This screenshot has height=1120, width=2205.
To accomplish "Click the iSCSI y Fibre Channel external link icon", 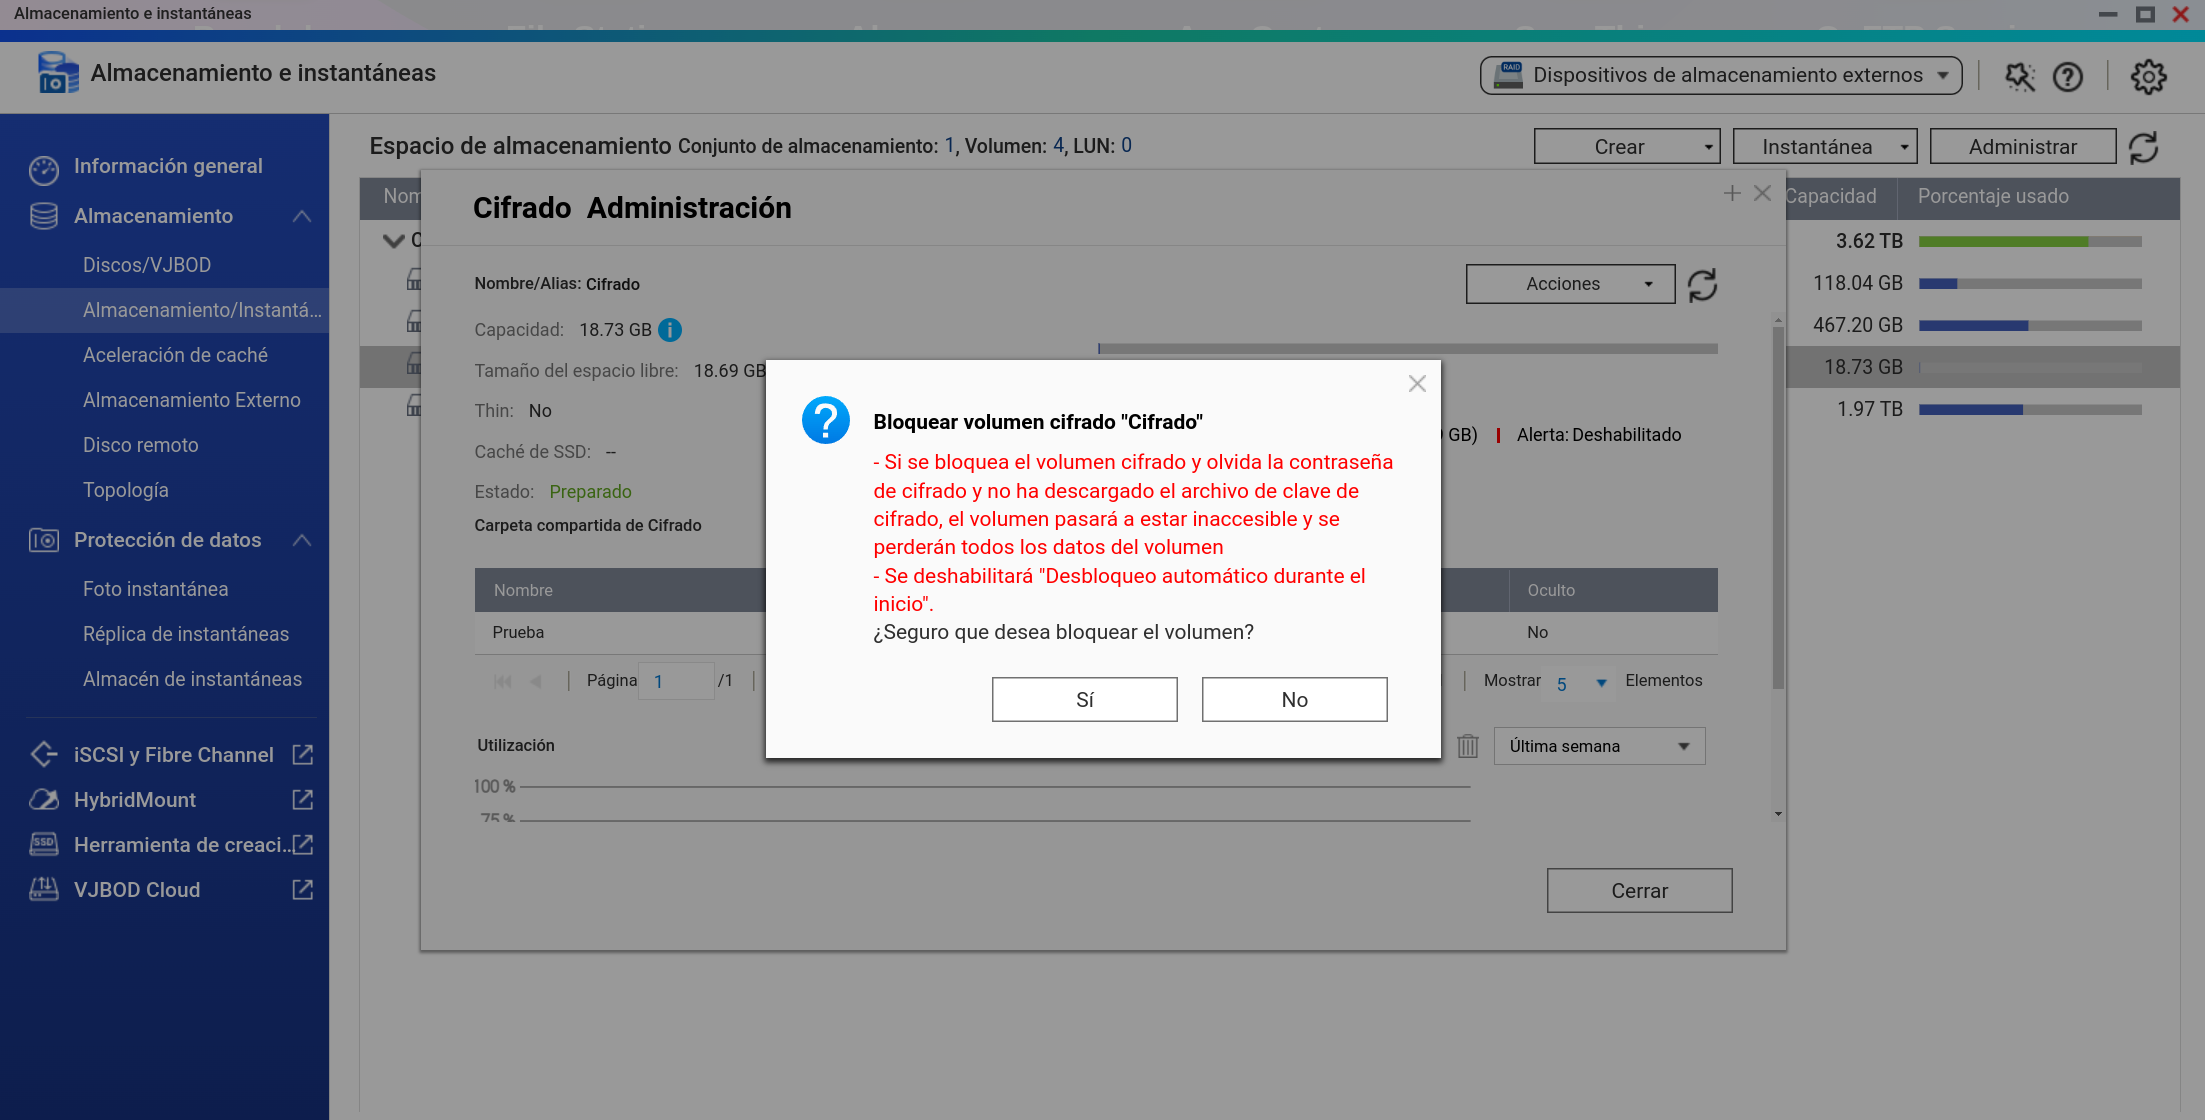I will click(302, 755).
